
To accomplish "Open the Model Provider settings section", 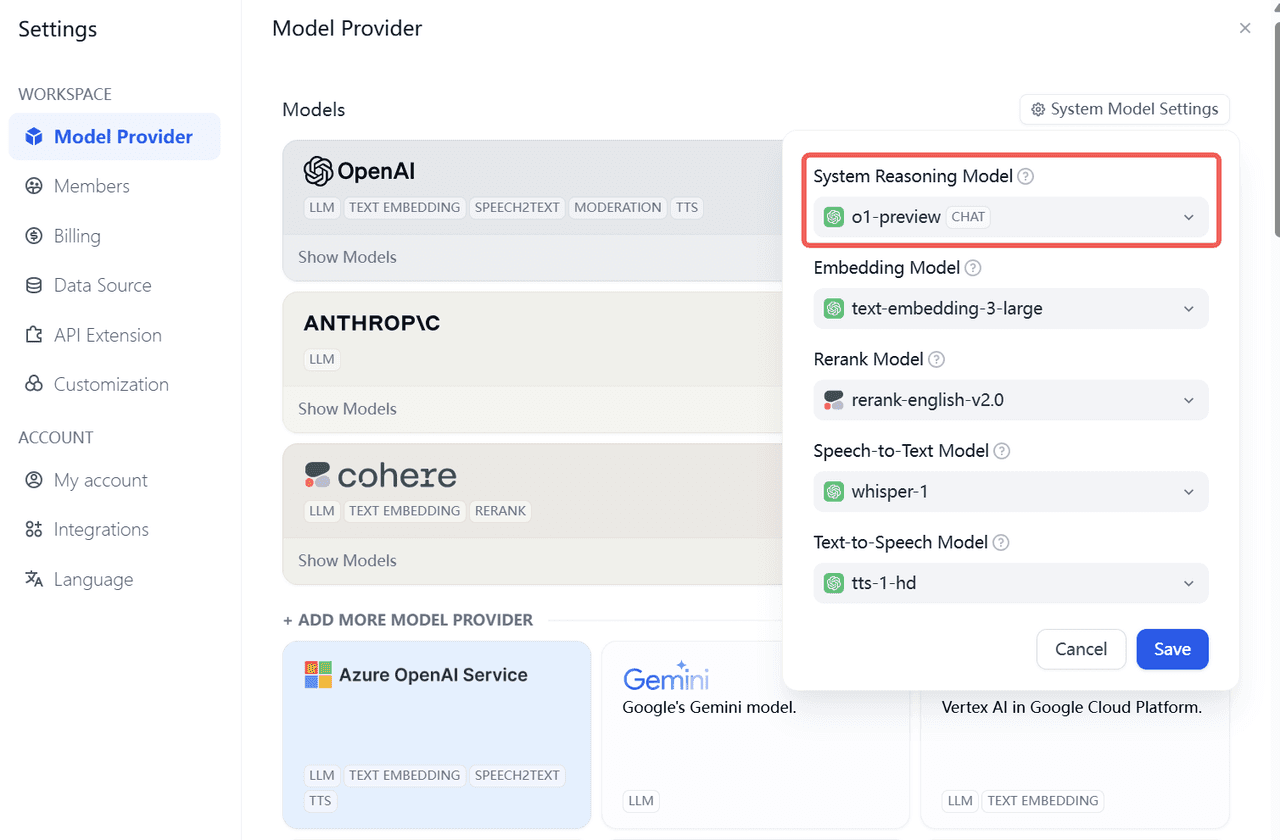I will tap(114, 136).
